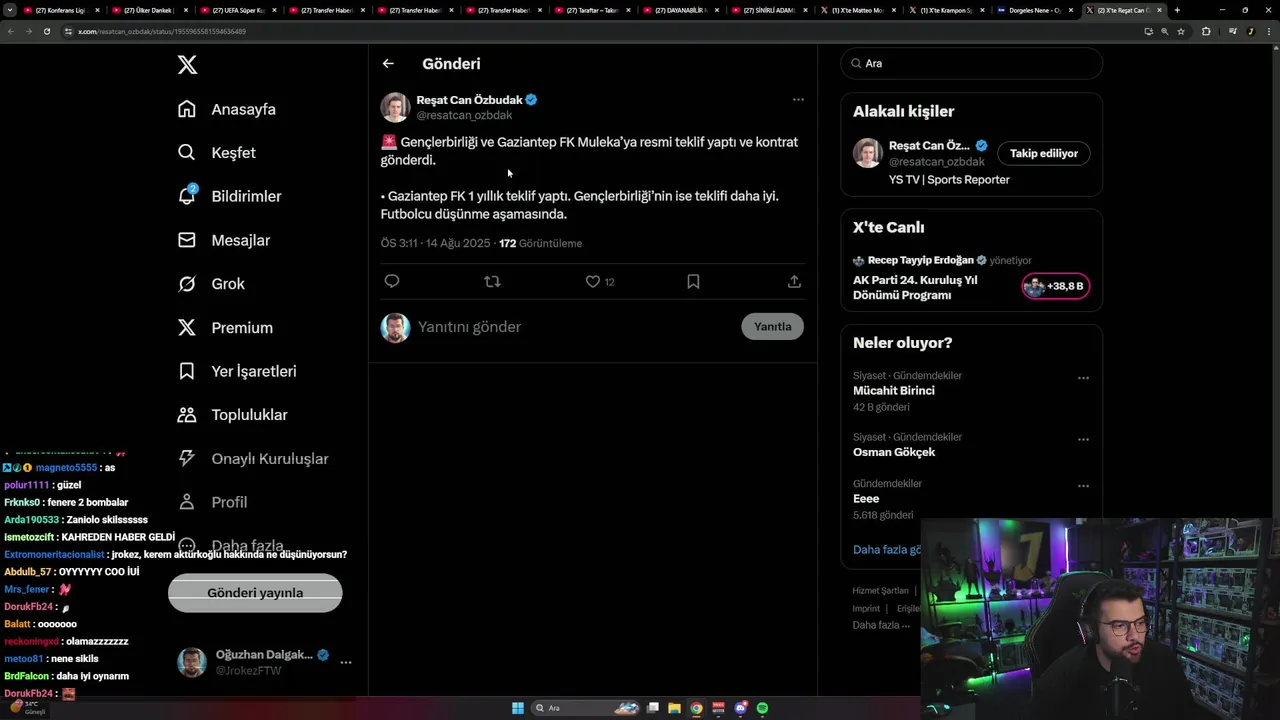
Task: Bookmark the post using bookmark icon
Action: click(x=693, y=282)
